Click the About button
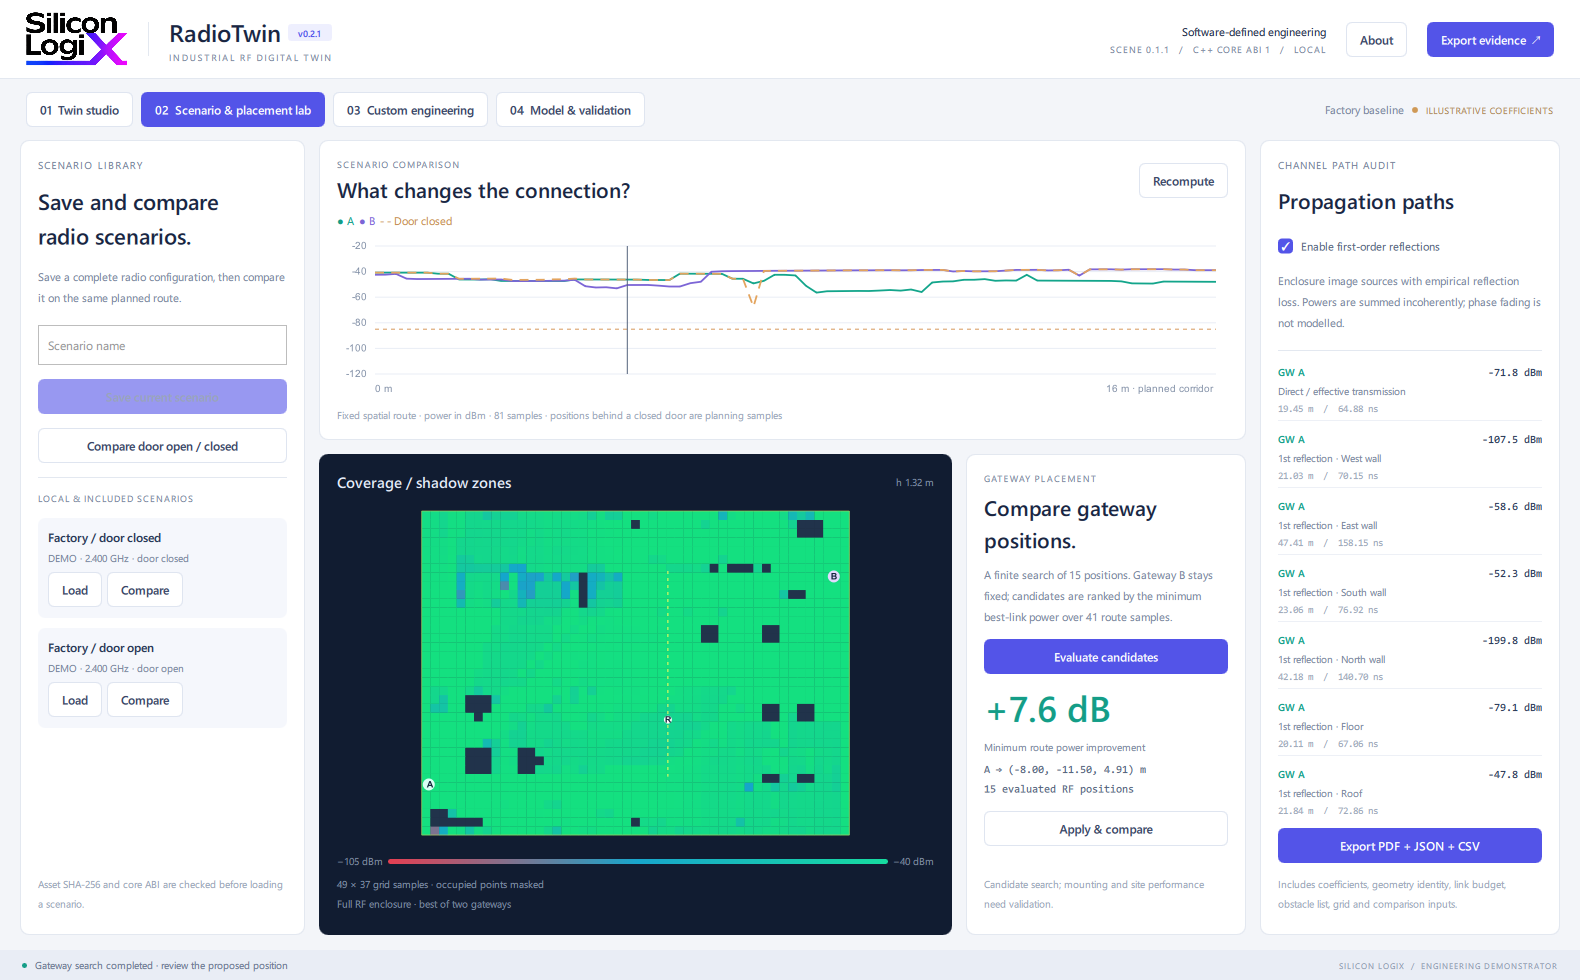This screenshot has height=980, width=1580. coord(1376,40)
